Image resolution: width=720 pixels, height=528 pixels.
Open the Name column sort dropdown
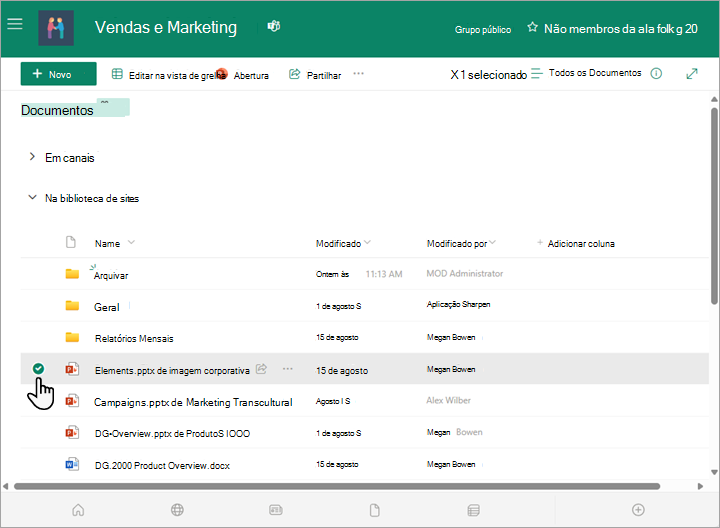click(131, 242)
